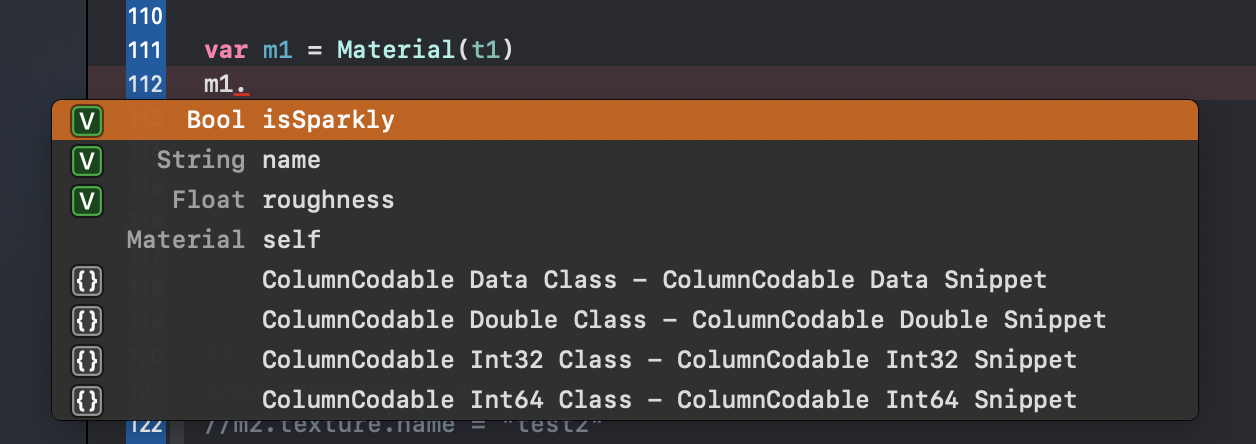The width and height of the screenshot is (1256, 444).
Task: Click the braces icon for Int32 snippet
Action: pos(88,361)
